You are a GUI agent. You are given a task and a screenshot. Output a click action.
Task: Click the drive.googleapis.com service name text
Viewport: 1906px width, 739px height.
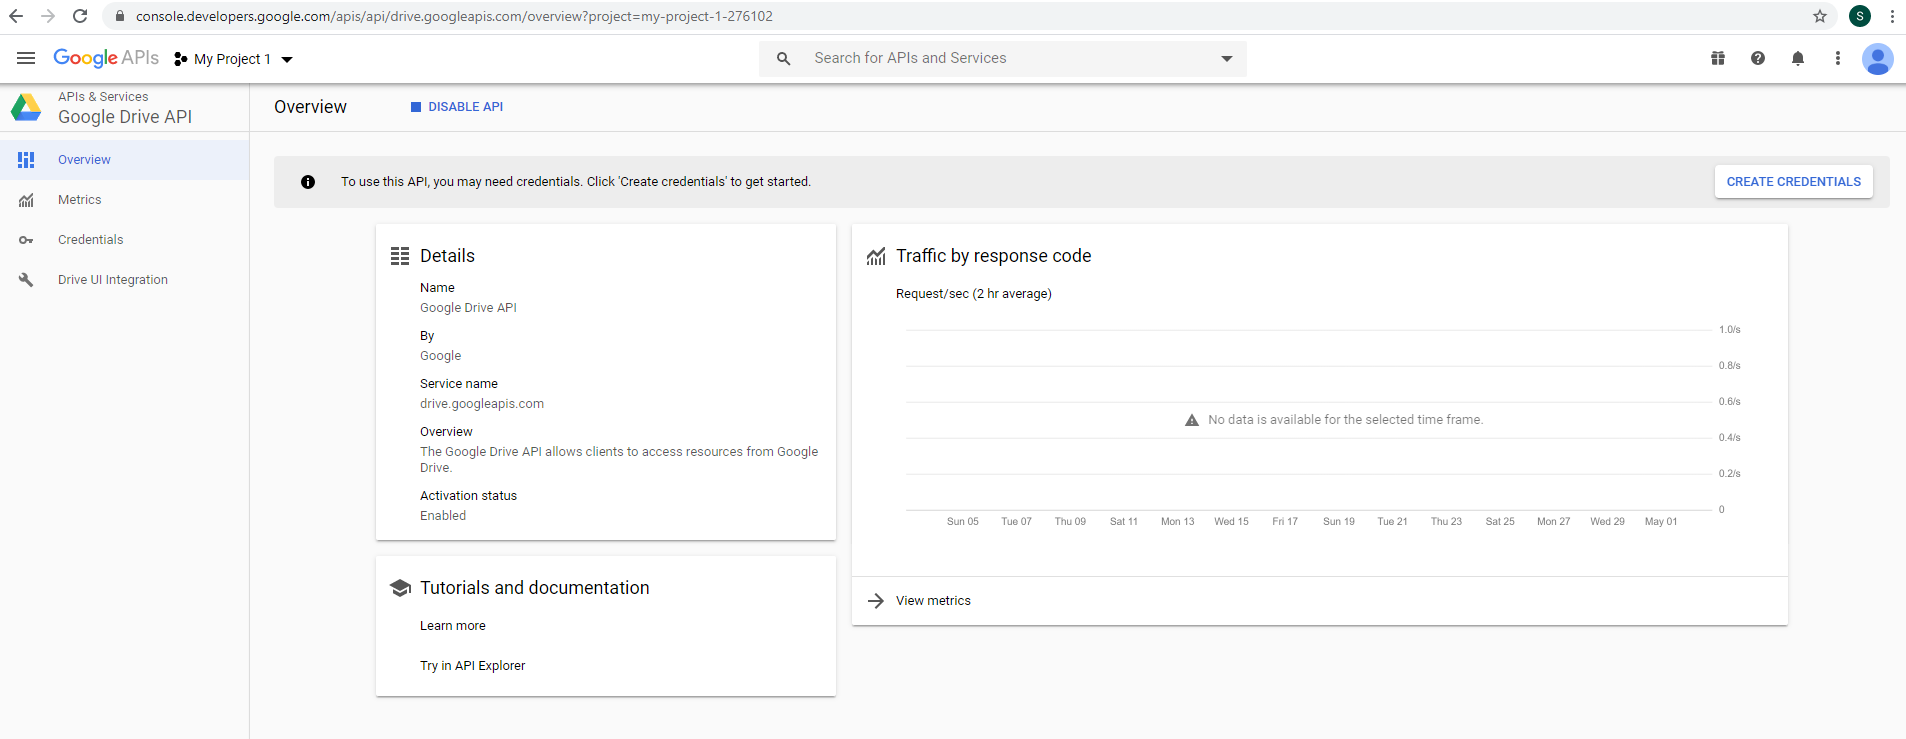[482, 404]
